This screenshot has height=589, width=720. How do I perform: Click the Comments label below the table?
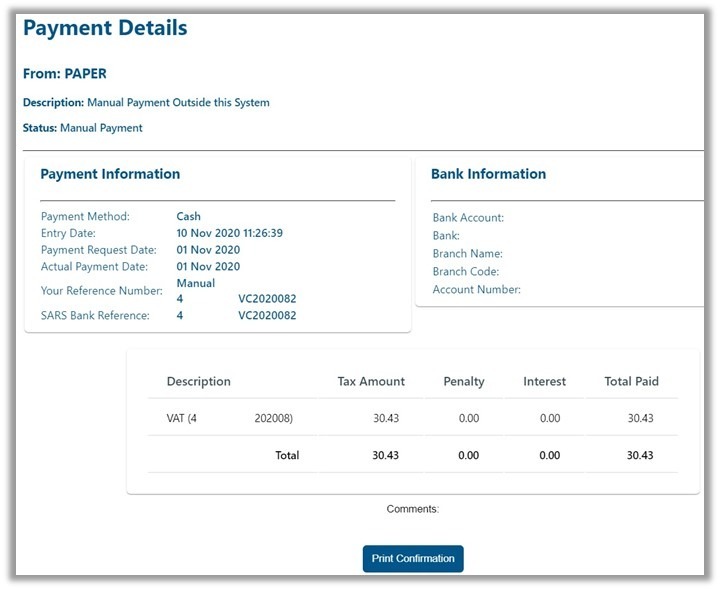[x=412, y=509]
